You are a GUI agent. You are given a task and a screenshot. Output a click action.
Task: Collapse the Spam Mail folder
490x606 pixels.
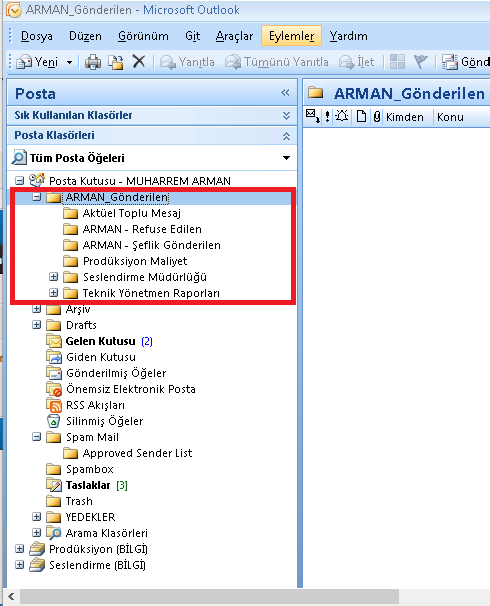pyautogui.click(x=37, y=437)
